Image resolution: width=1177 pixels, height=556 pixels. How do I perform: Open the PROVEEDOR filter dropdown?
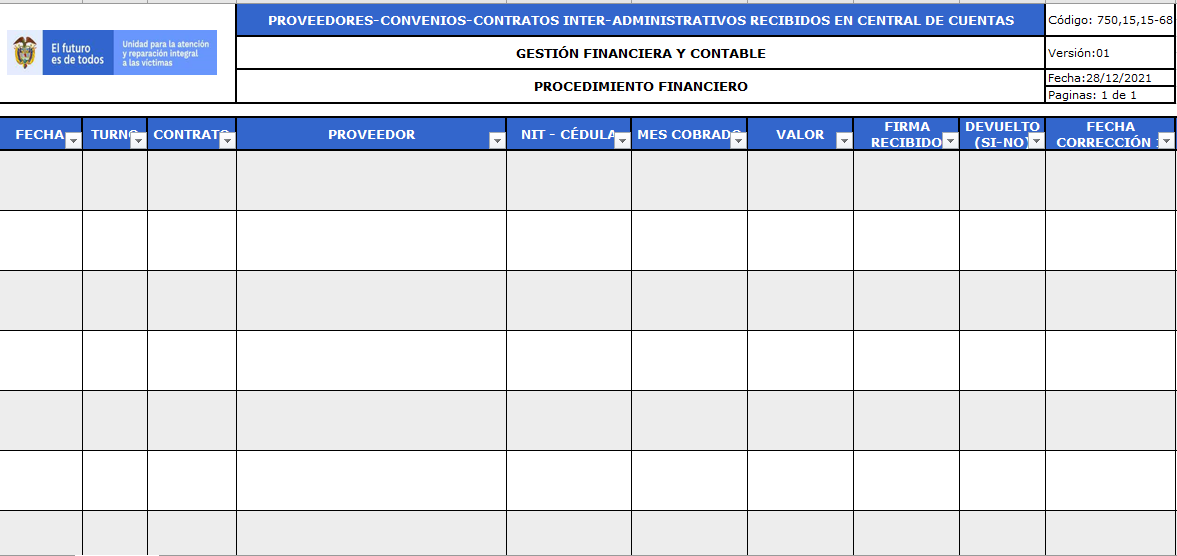496,140
